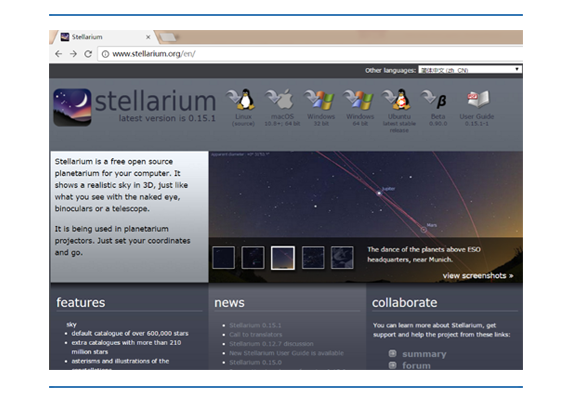Switch to the Stellarium browser tab
Image resolution: width=581 pixels, height=403 pixels.
click(104, 37)
